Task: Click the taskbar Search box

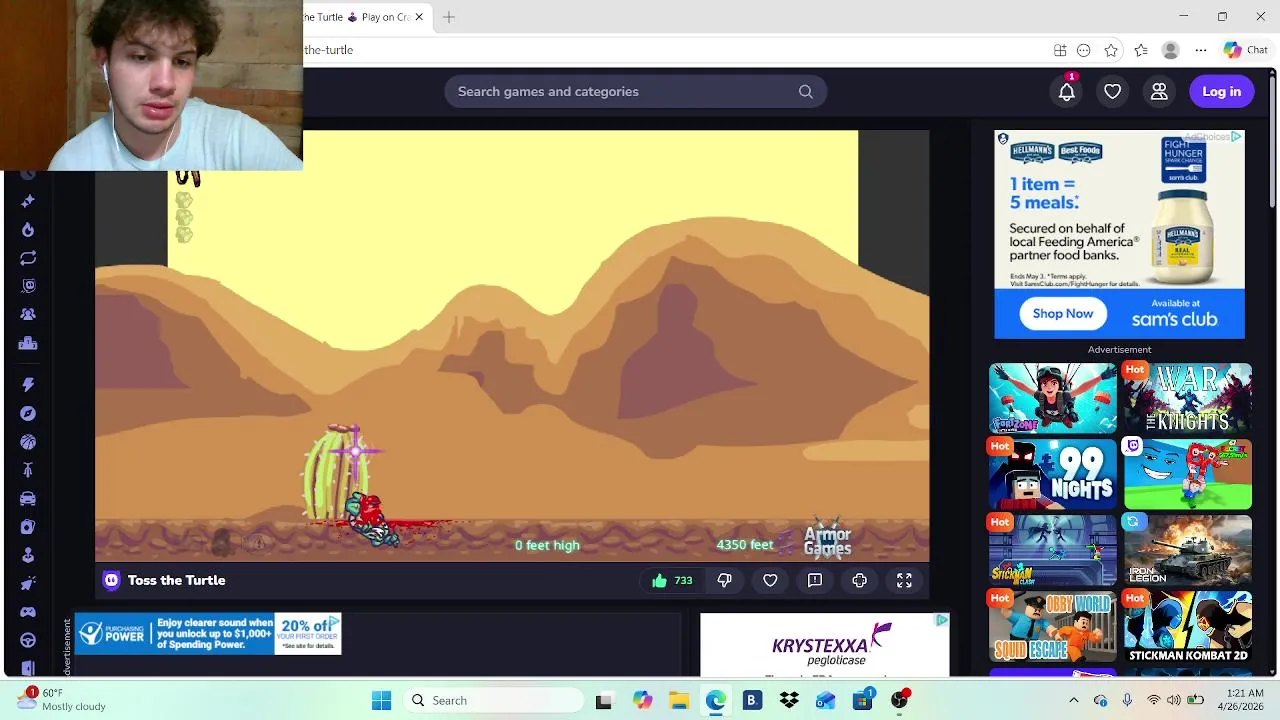Action: pyautogui.click(x=495, y=701)
